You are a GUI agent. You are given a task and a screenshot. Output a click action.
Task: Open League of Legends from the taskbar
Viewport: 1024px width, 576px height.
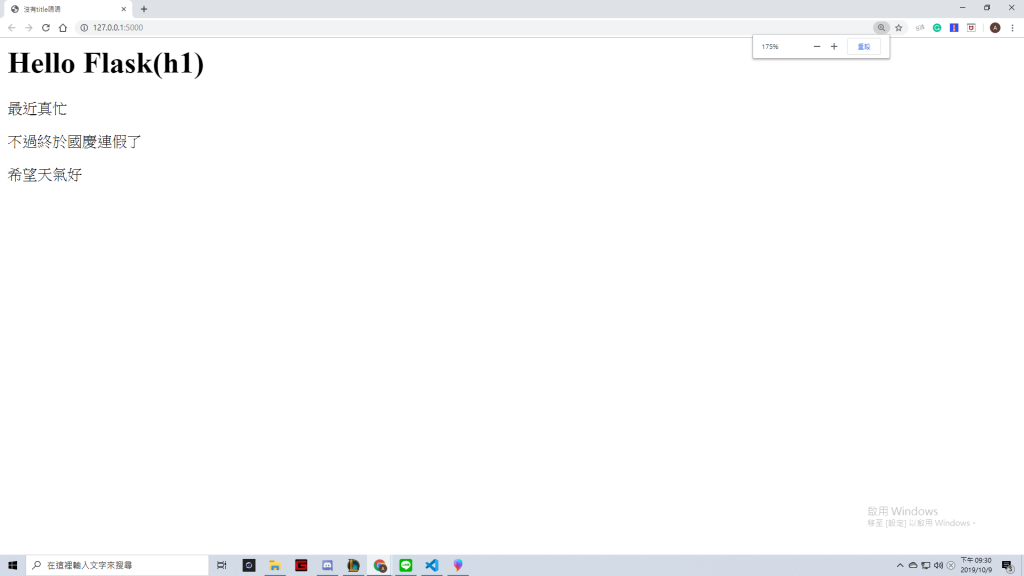(353, 565)
